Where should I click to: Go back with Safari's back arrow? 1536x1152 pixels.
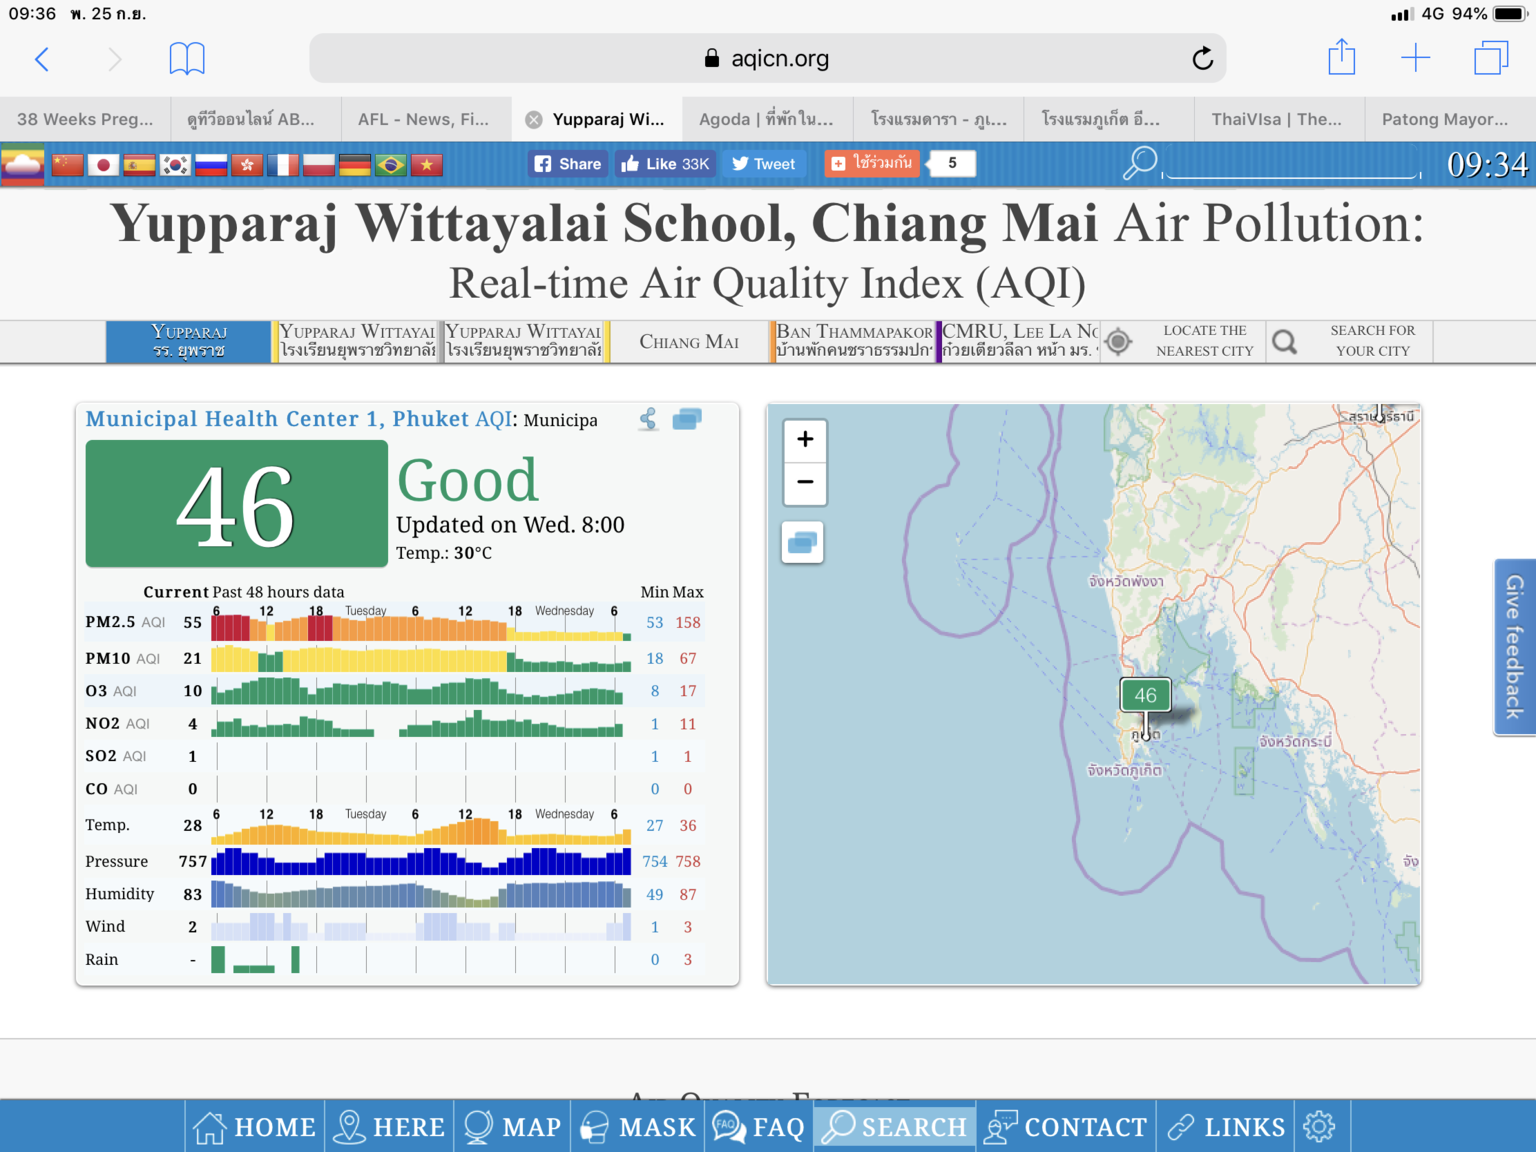(x=42, y=59)
